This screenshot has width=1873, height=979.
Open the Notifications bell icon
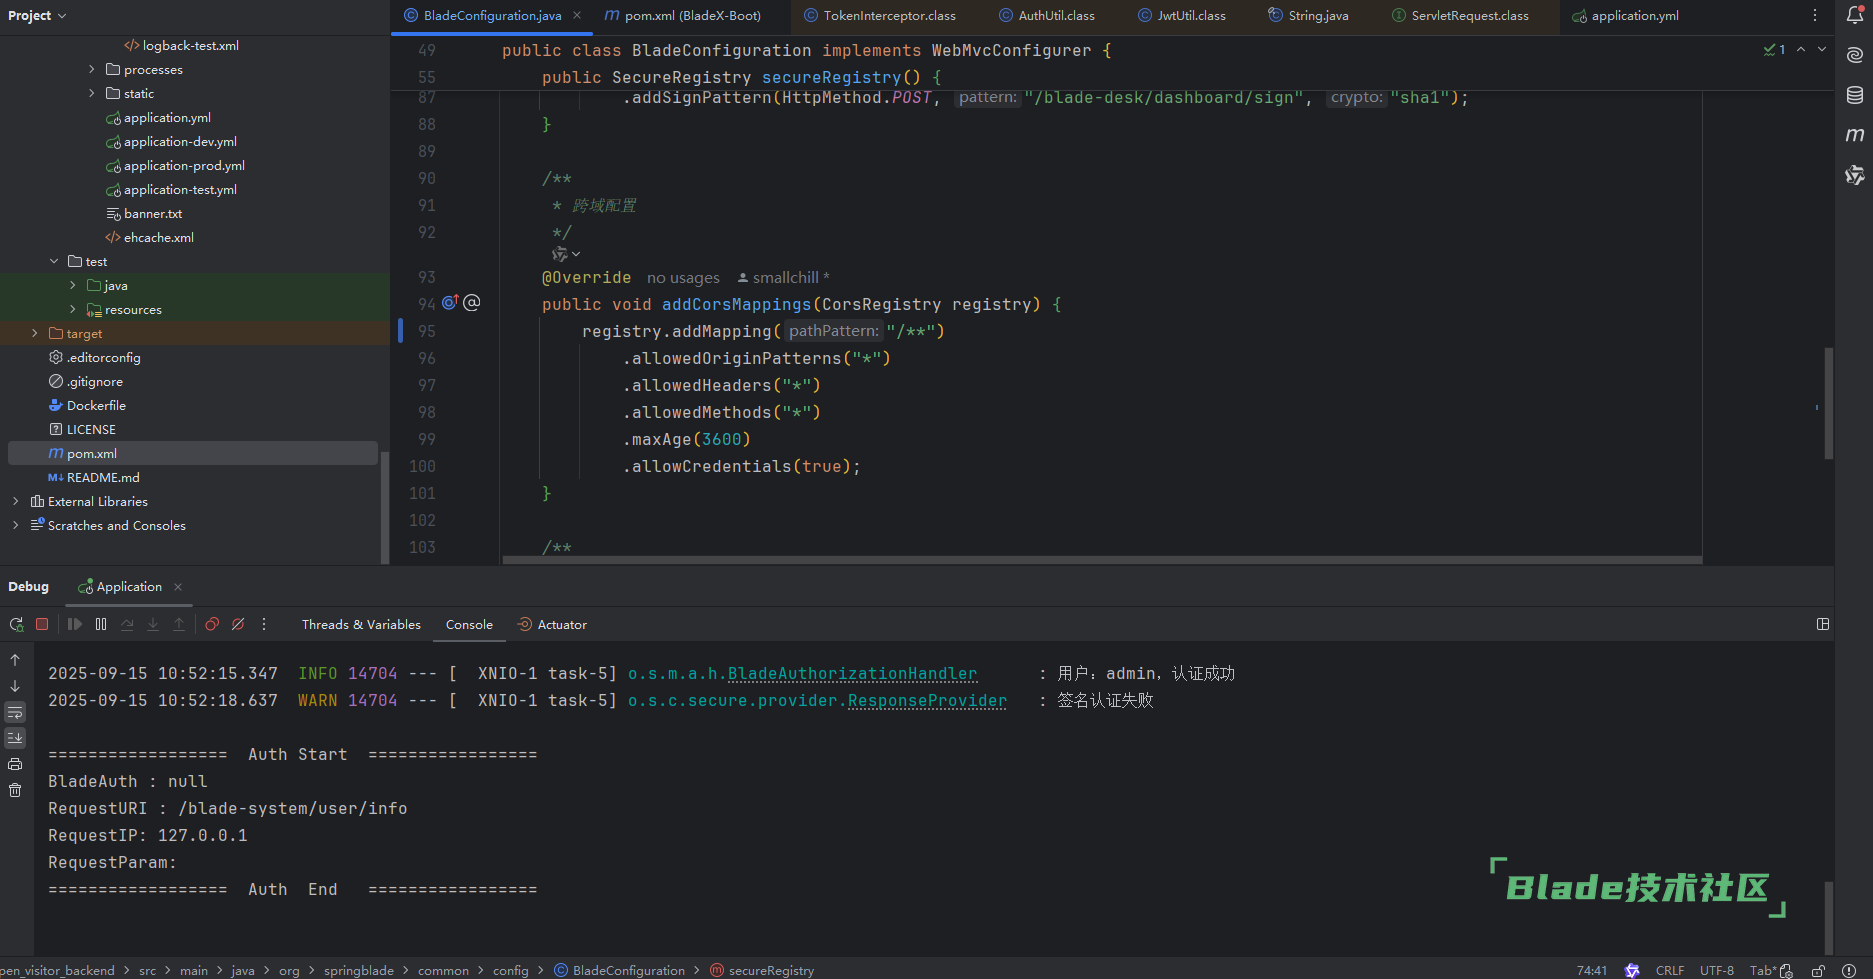[x=1855, y=15]
